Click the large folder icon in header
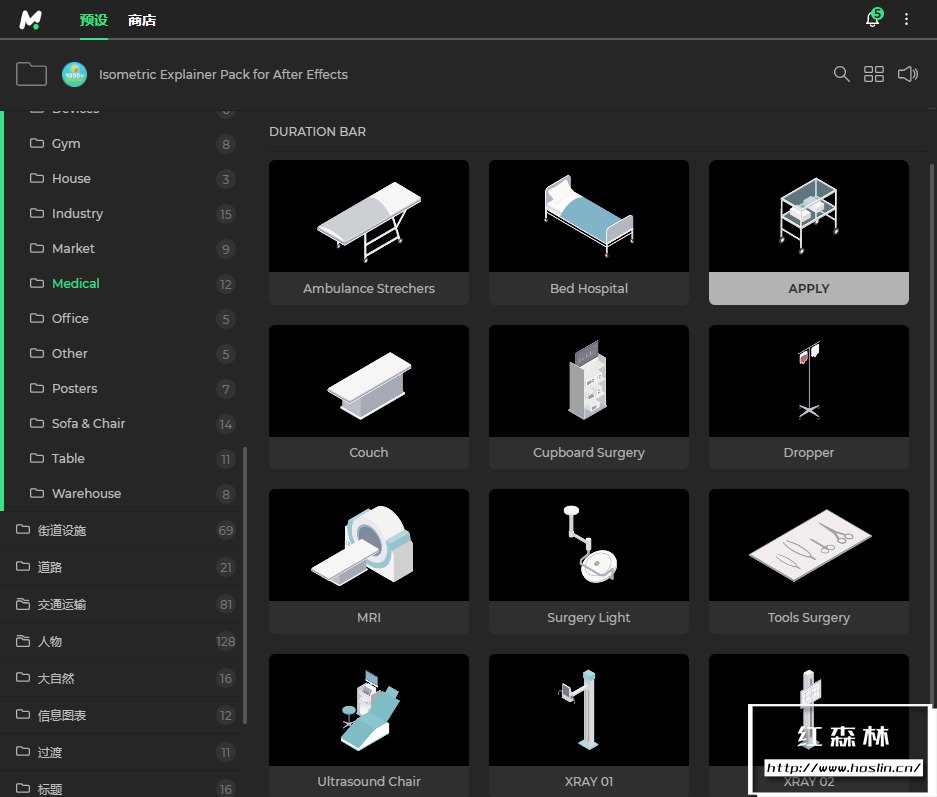 click(32, 74)
